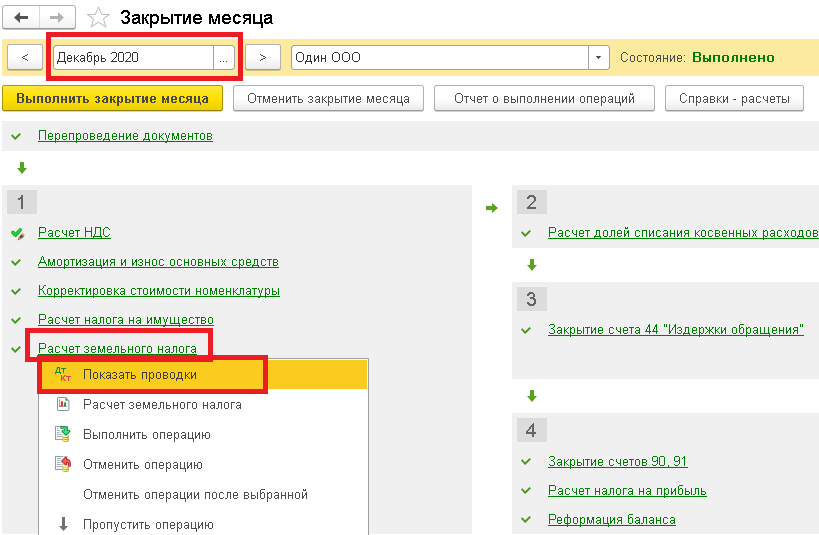Select 'Отменить операцию' menu item

pos(203,464)
